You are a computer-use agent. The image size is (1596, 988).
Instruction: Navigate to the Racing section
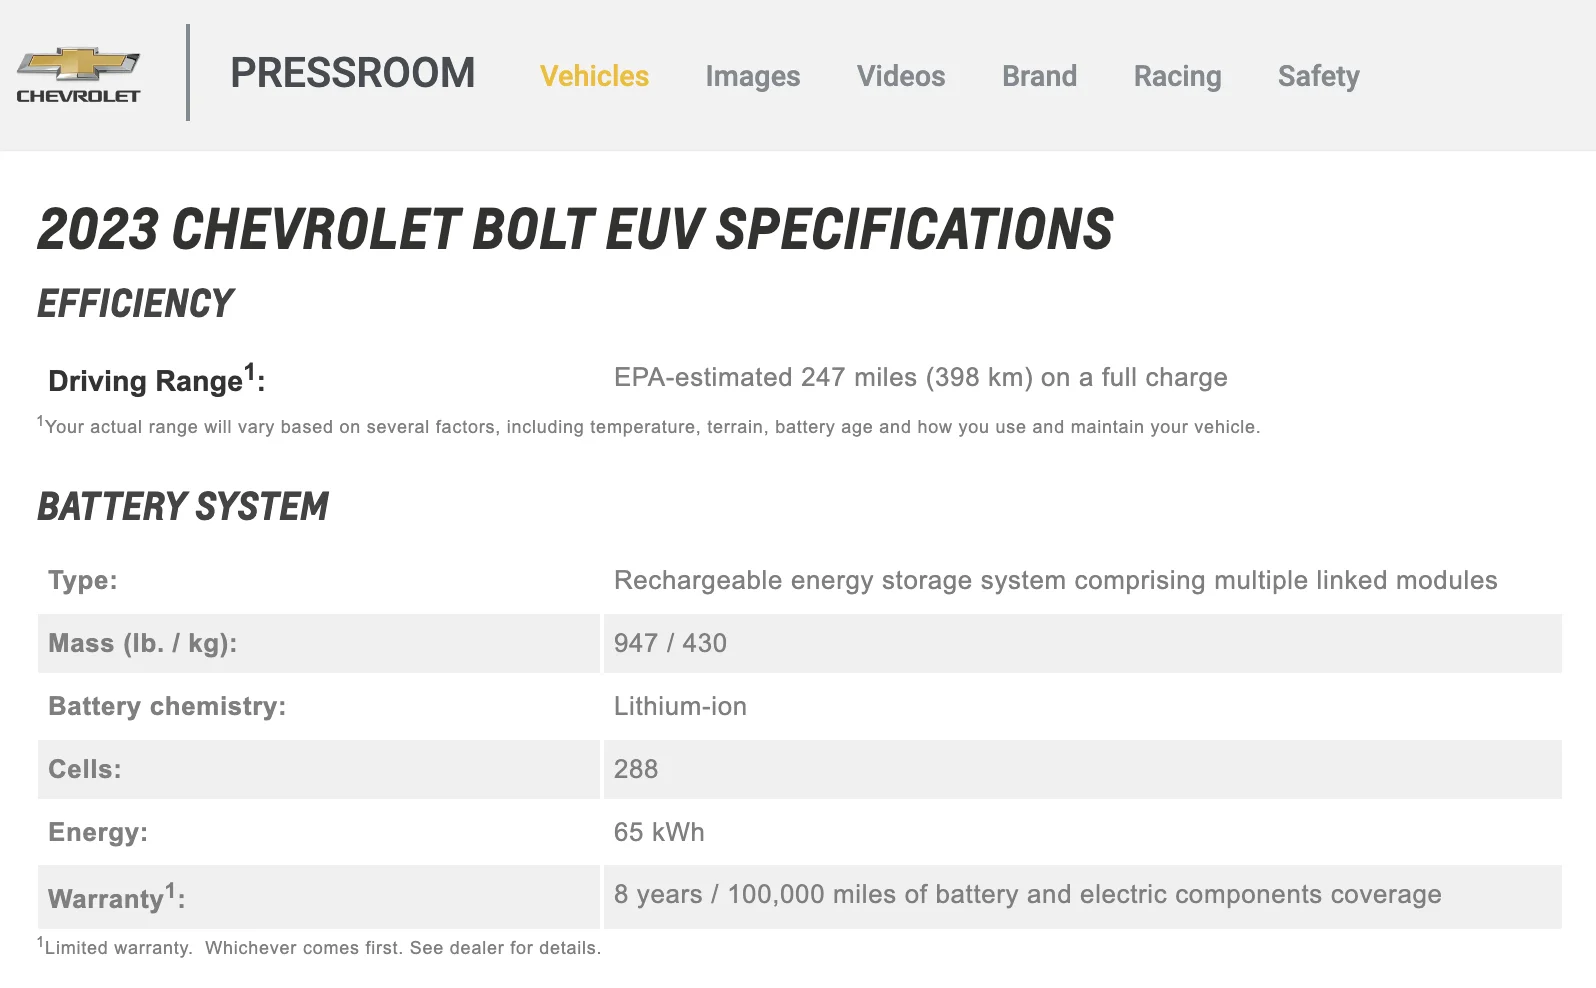pyautogui.click(x=1177, y=77)
